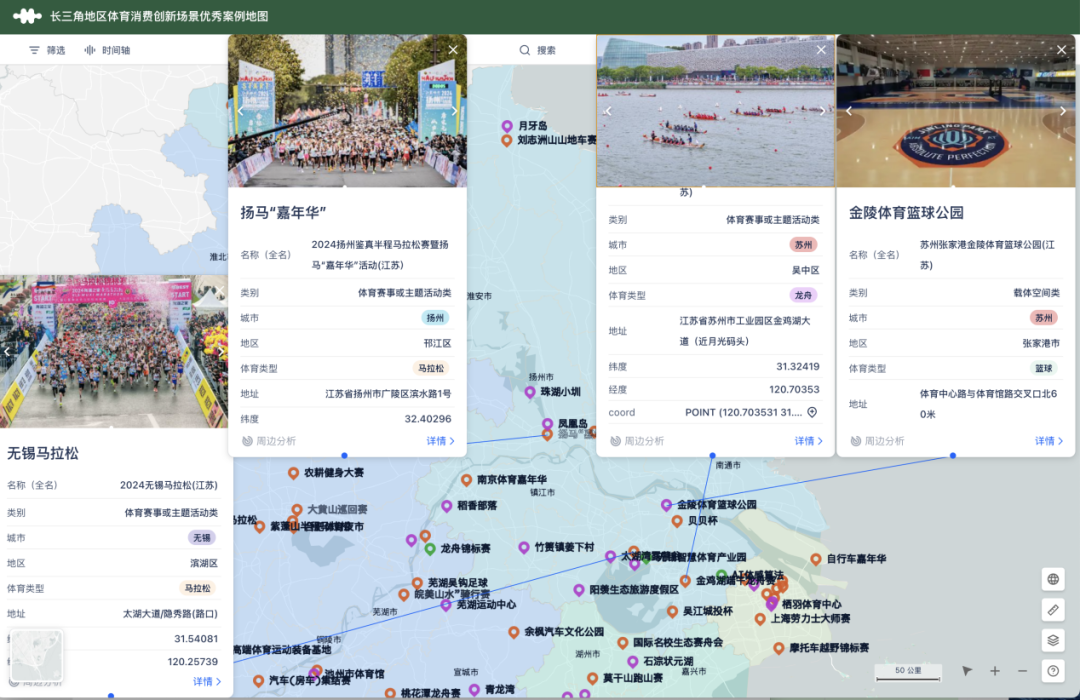The height and width of the screenshot is (700, 1080).
Task: Select the 国际名校生态赛舟会 map marker
Action: click(623, 643)
